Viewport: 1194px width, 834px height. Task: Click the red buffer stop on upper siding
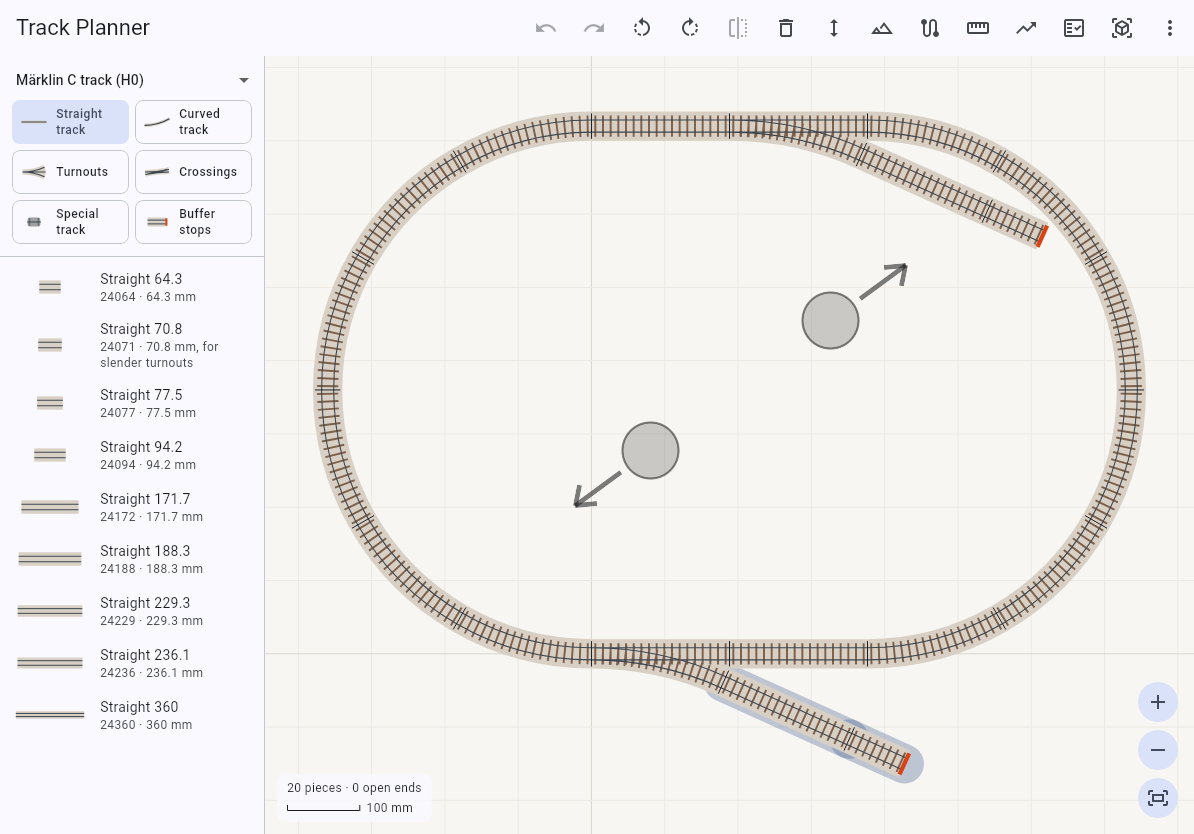[1042, 236]
